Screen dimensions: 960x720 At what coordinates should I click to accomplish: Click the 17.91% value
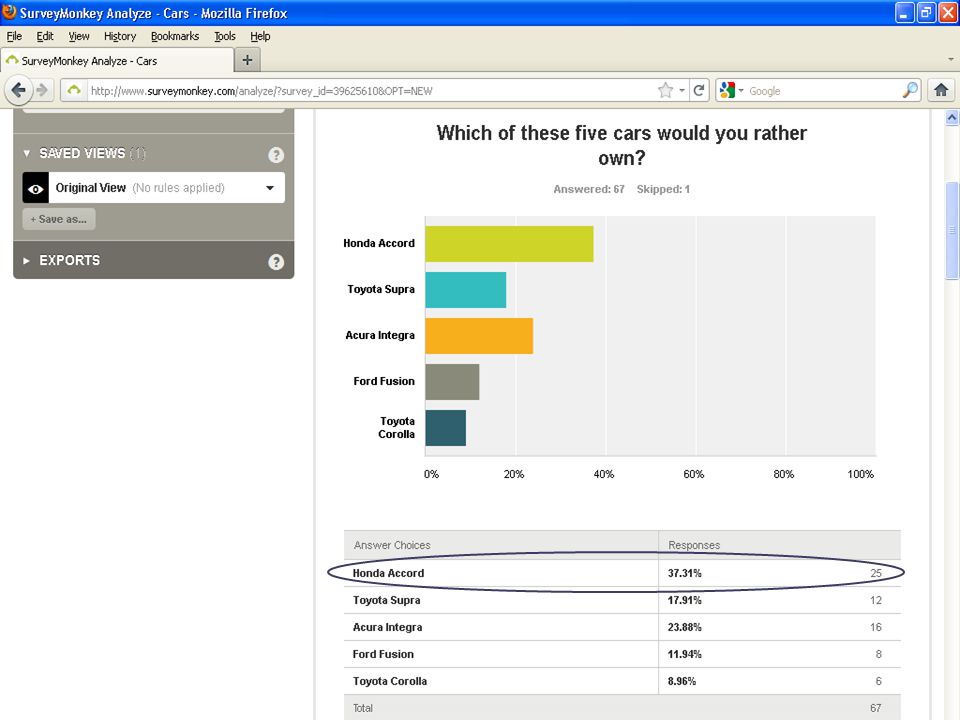click(x=684, y=600)
